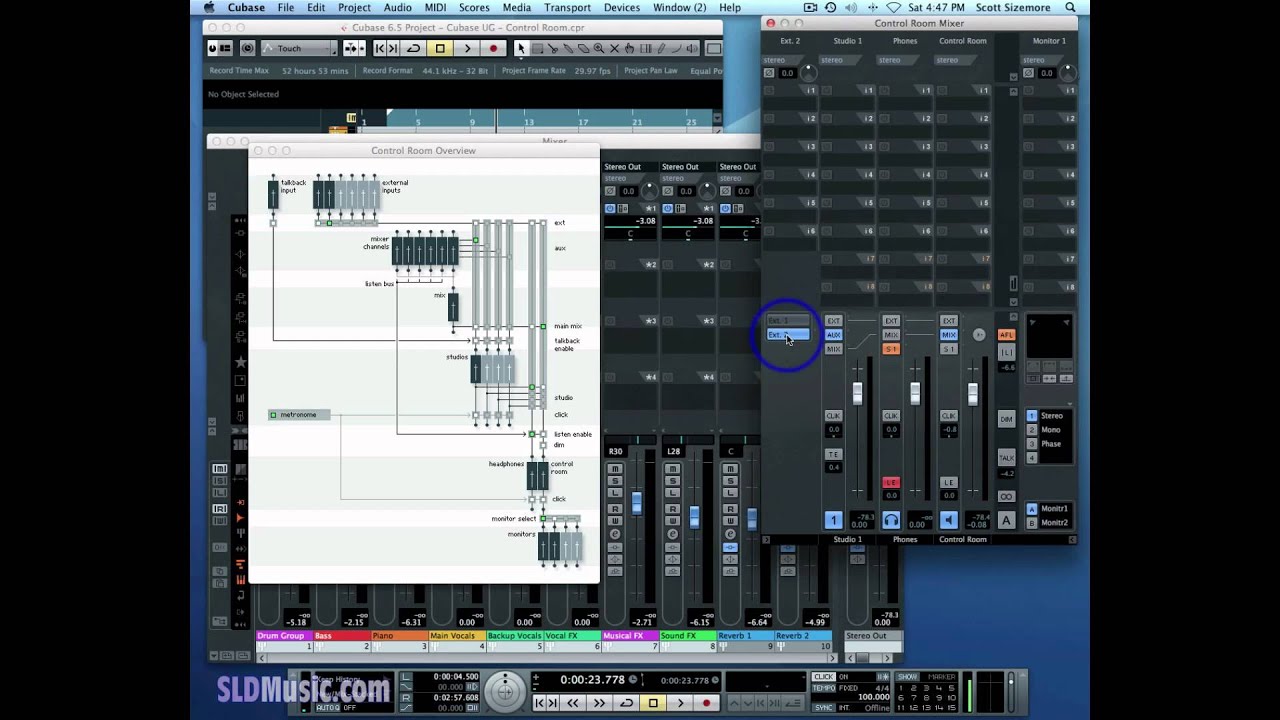Click the Phones headphones icon button
This screenshot has height=720, width=1280.
click(x=891, y=520)
